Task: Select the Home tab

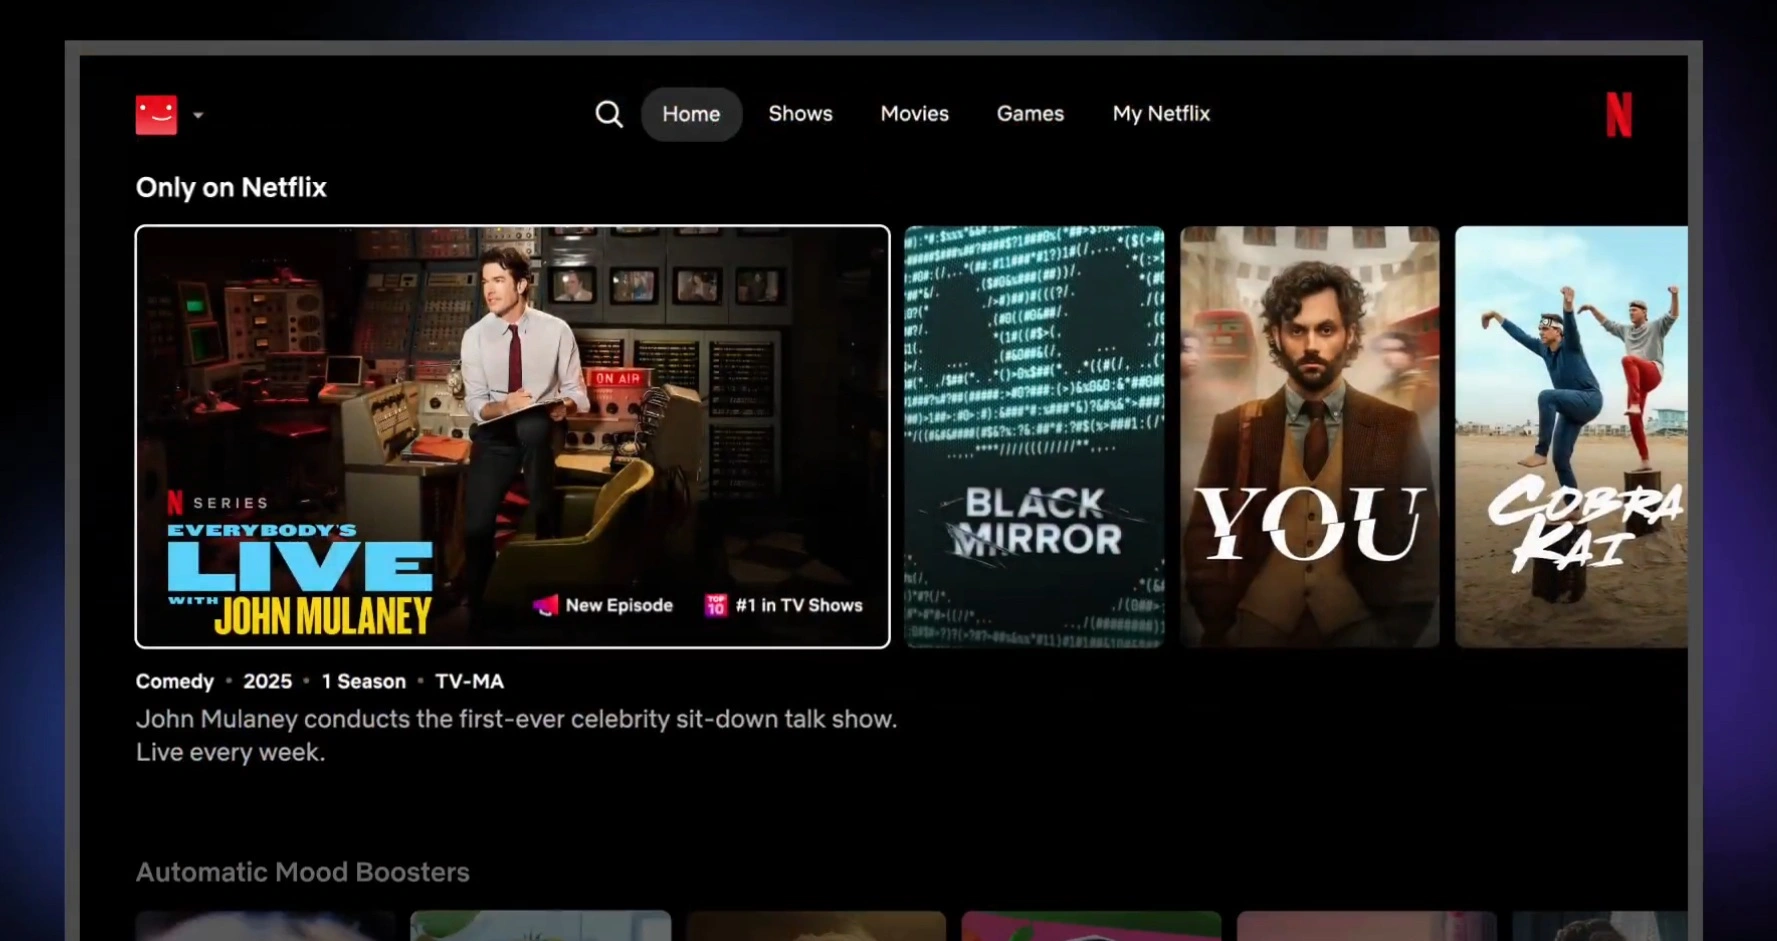Action: [691, 114]
